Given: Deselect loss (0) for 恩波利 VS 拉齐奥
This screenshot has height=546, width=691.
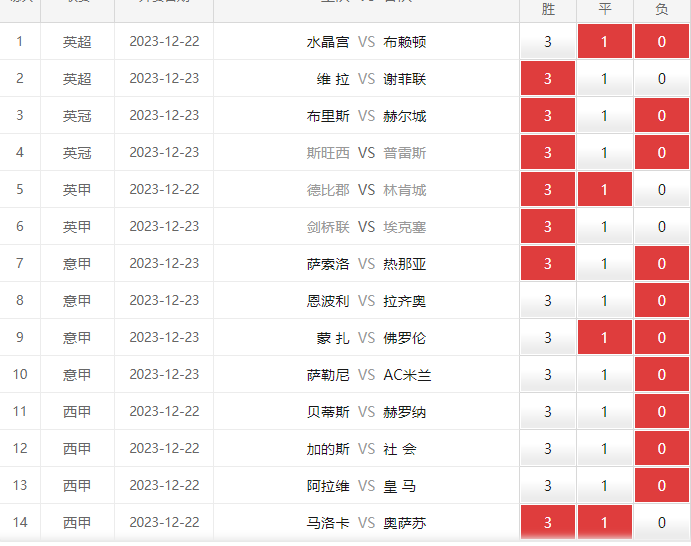Looking at the screenshot, I should (661, 301).
